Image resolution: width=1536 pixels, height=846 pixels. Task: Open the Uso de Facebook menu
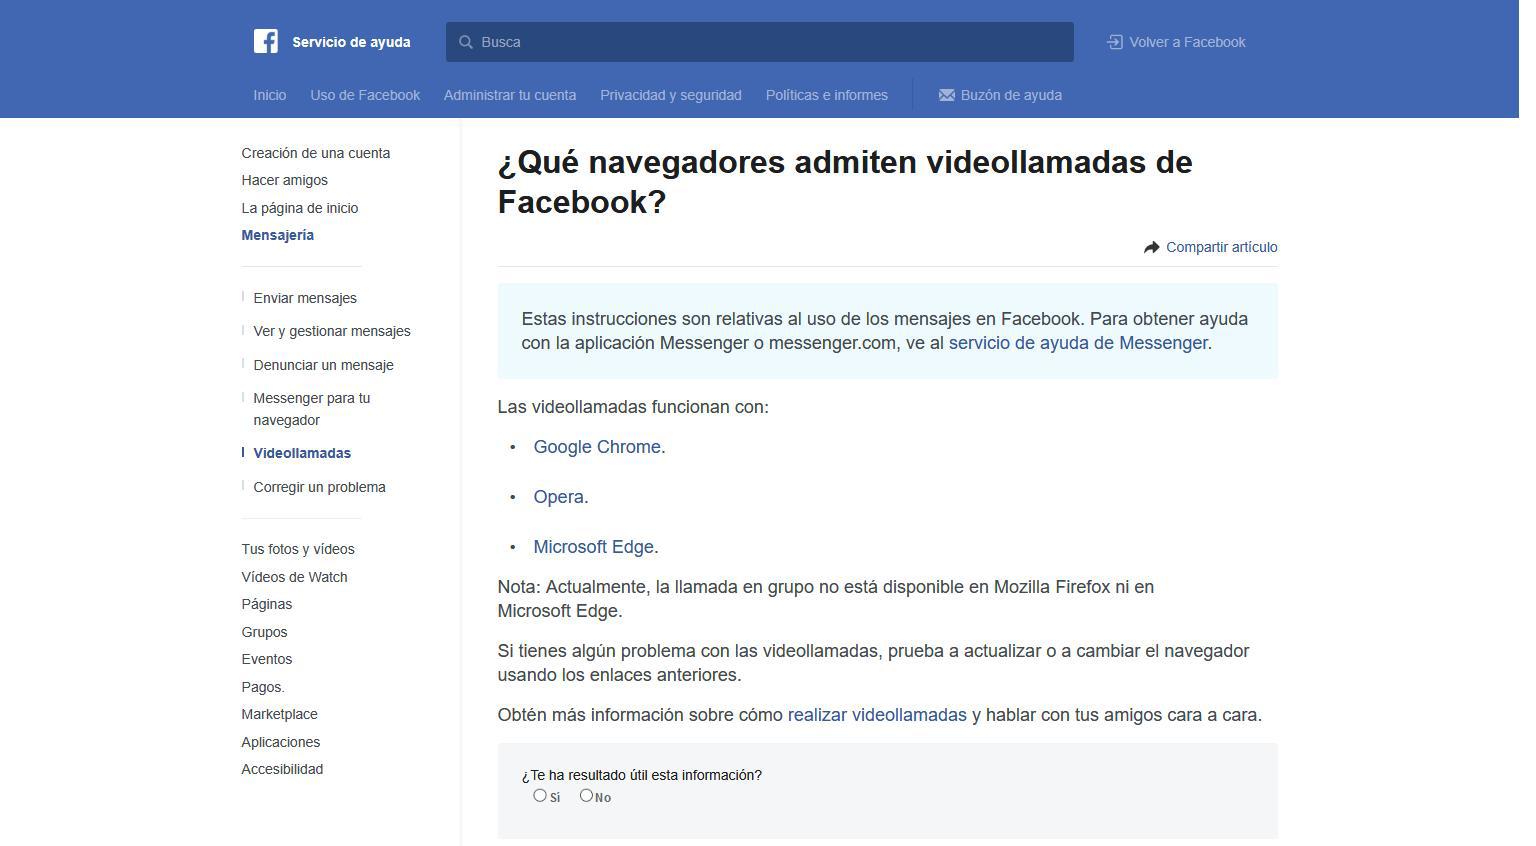[365, 95]
